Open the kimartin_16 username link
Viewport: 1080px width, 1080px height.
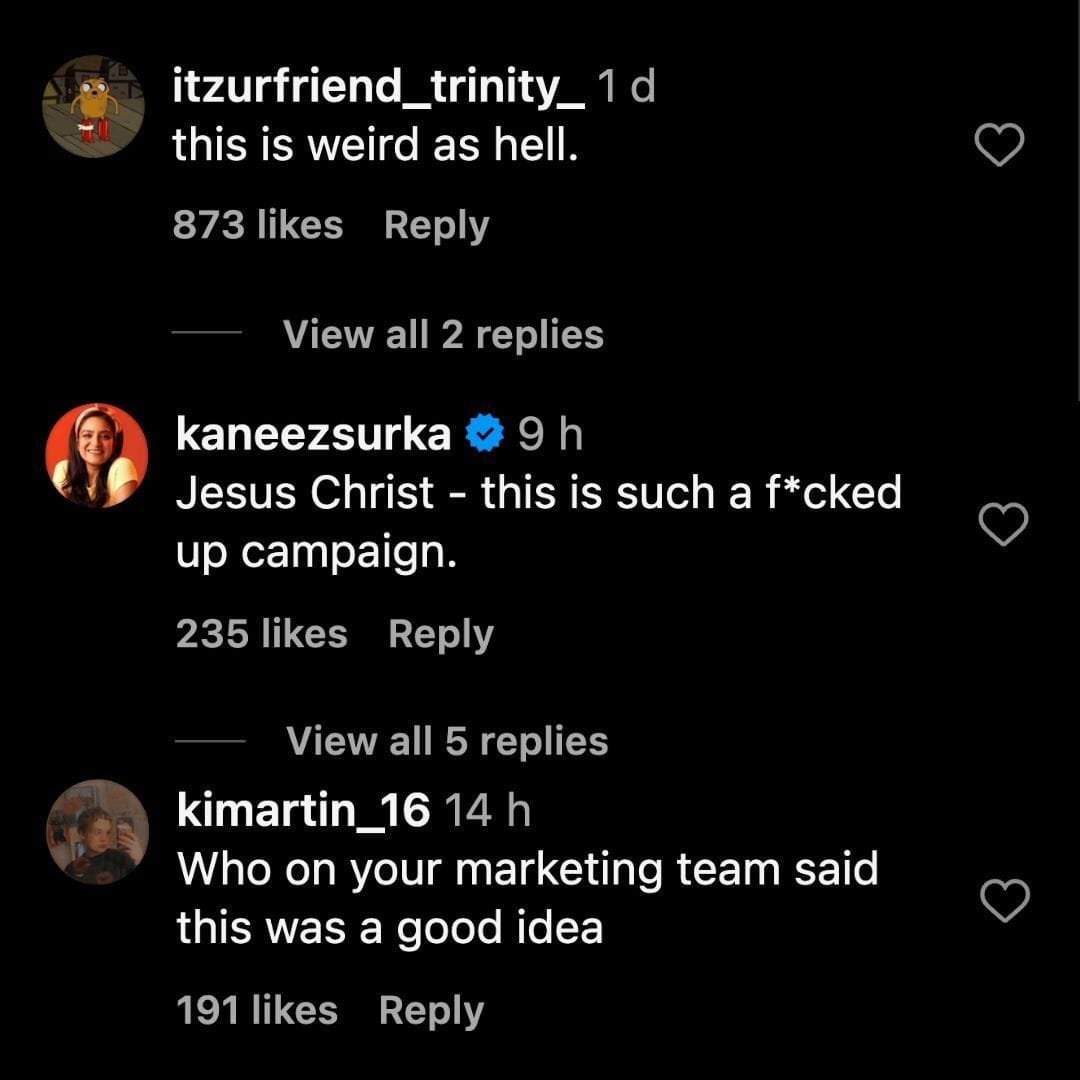tap(303, 810)
